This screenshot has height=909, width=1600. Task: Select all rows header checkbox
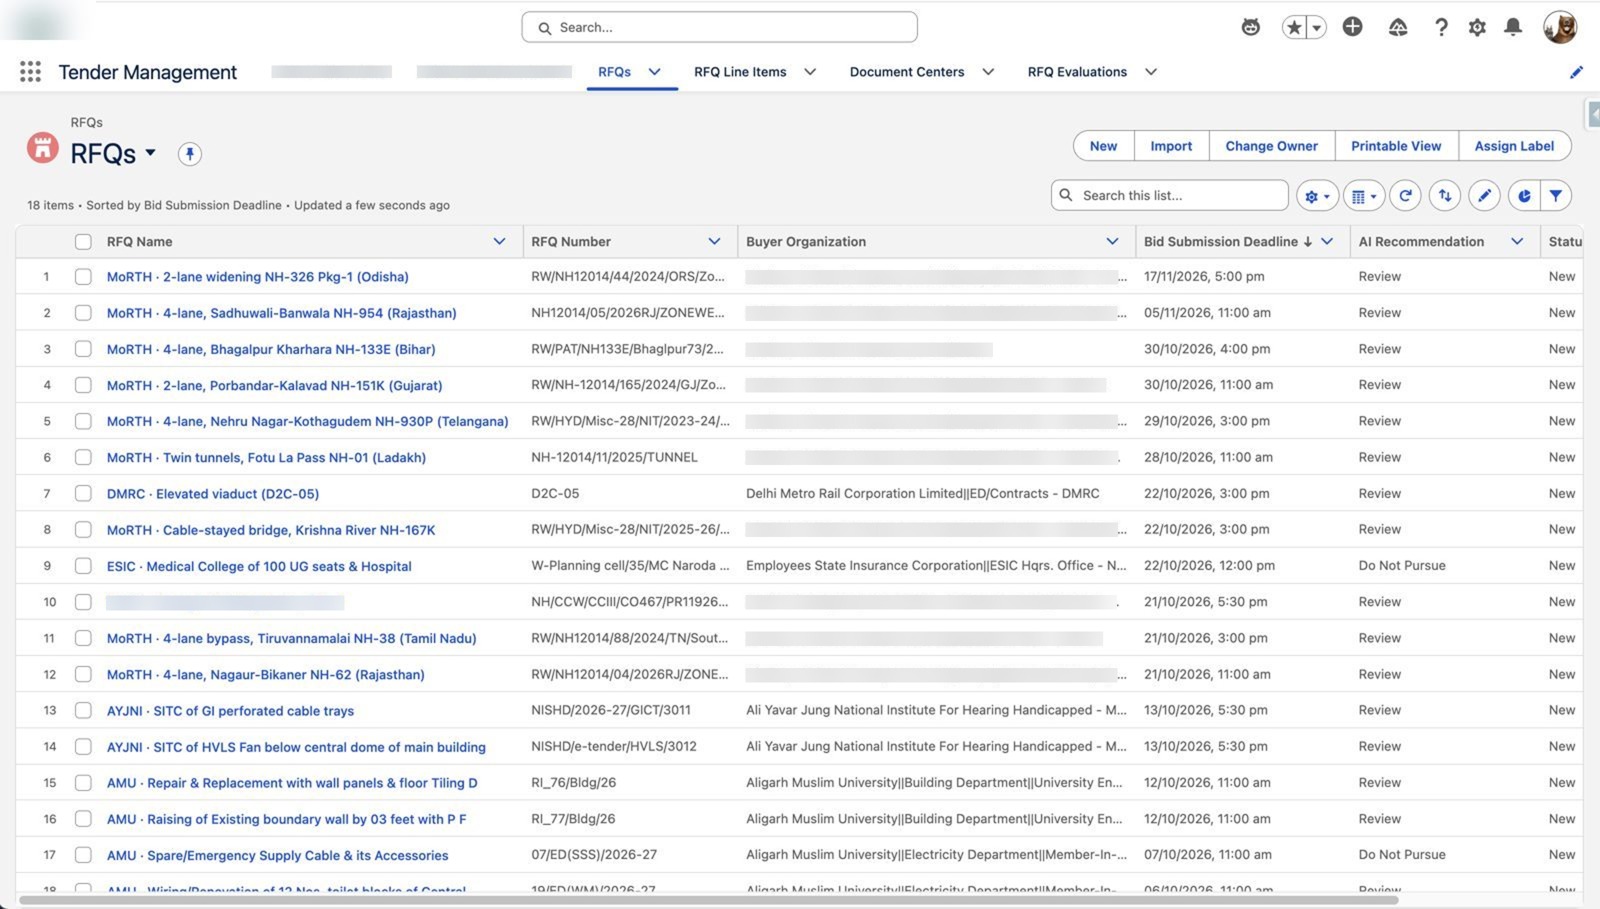(83, 242)
